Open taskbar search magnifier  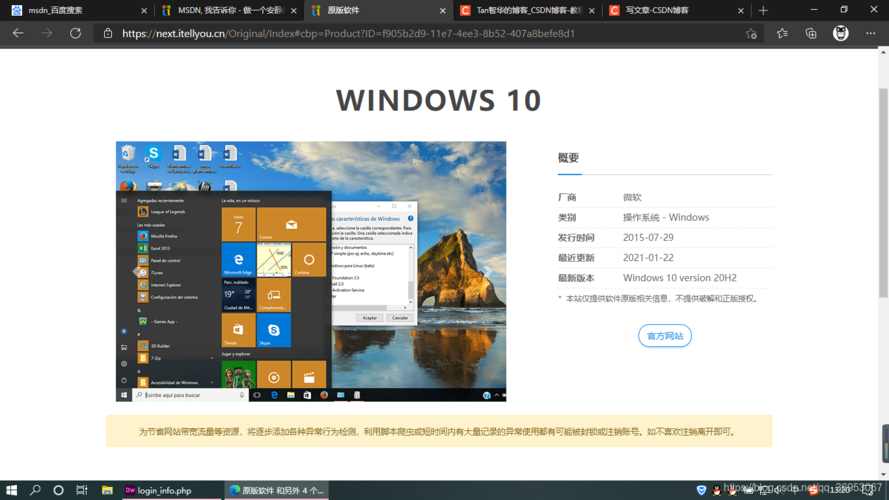(x=35, y=490)
